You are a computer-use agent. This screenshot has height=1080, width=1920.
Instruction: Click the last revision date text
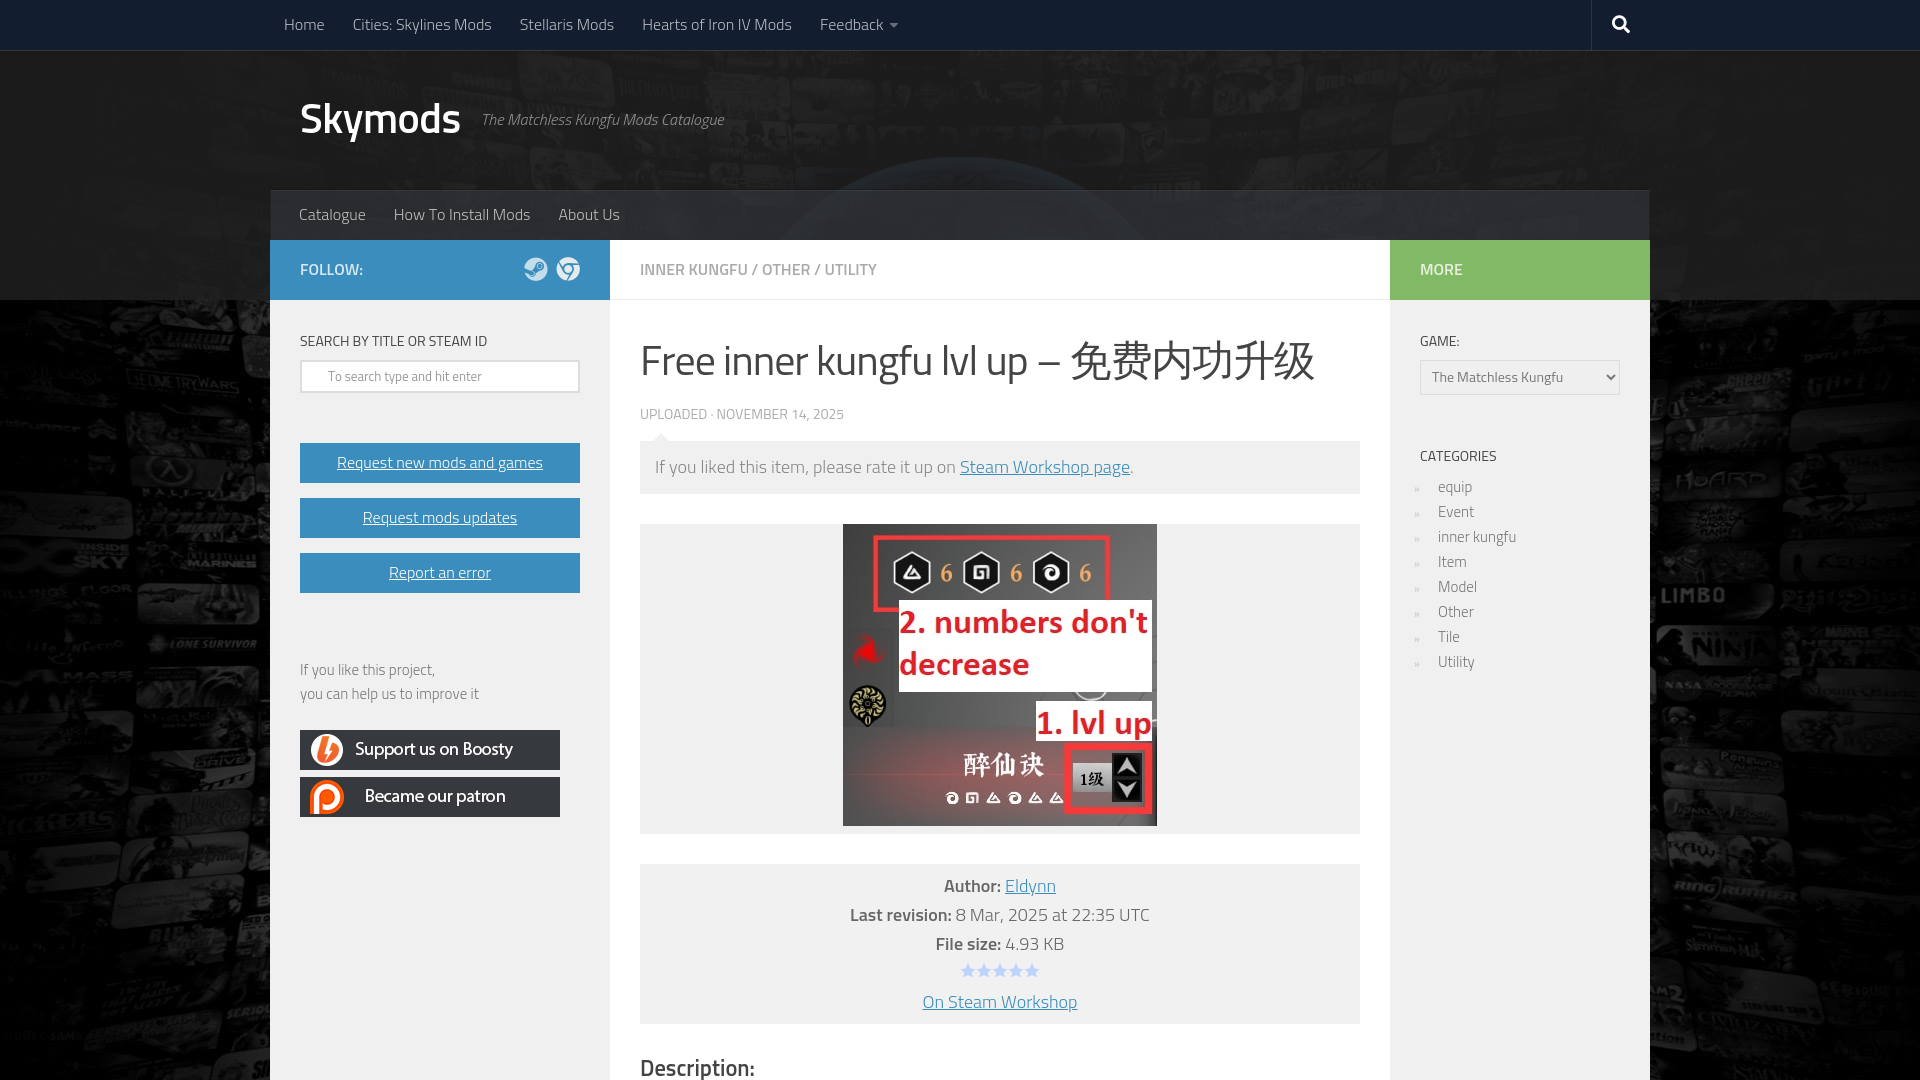(1052, 915)
